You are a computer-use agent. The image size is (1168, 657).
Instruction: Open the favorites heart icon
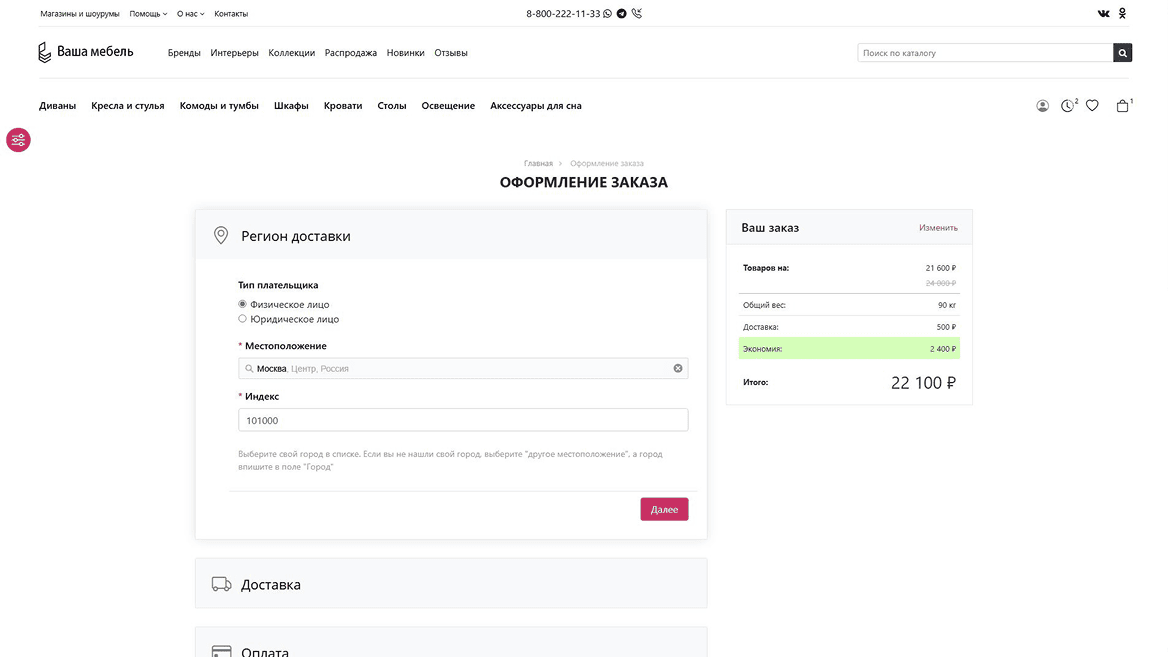coord(1092,106)
